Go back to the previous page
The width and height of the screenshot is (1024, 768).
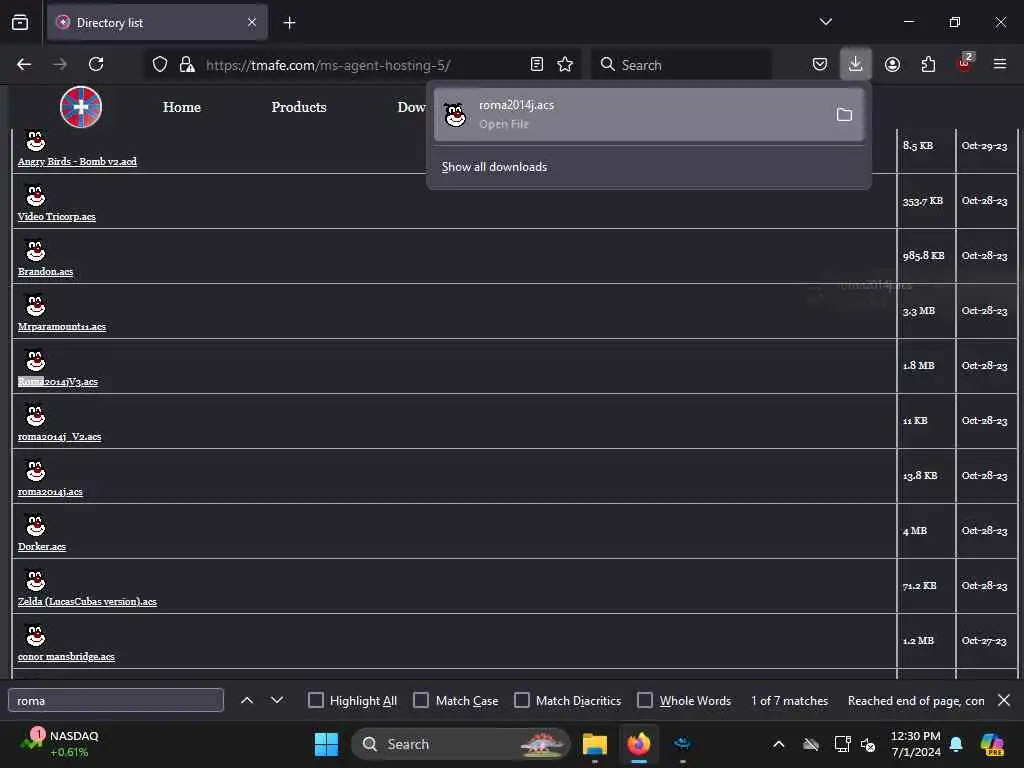click(24, 64)
